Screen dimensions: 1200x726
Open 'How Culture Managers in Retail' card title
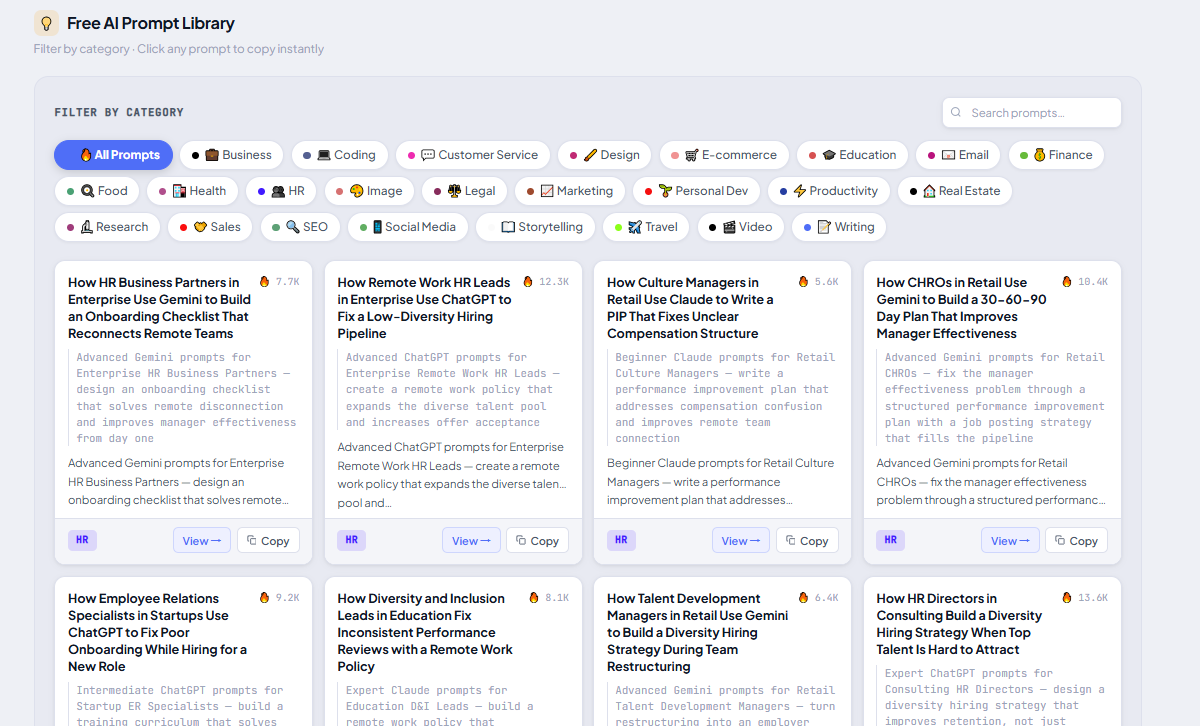coord(691,308)
